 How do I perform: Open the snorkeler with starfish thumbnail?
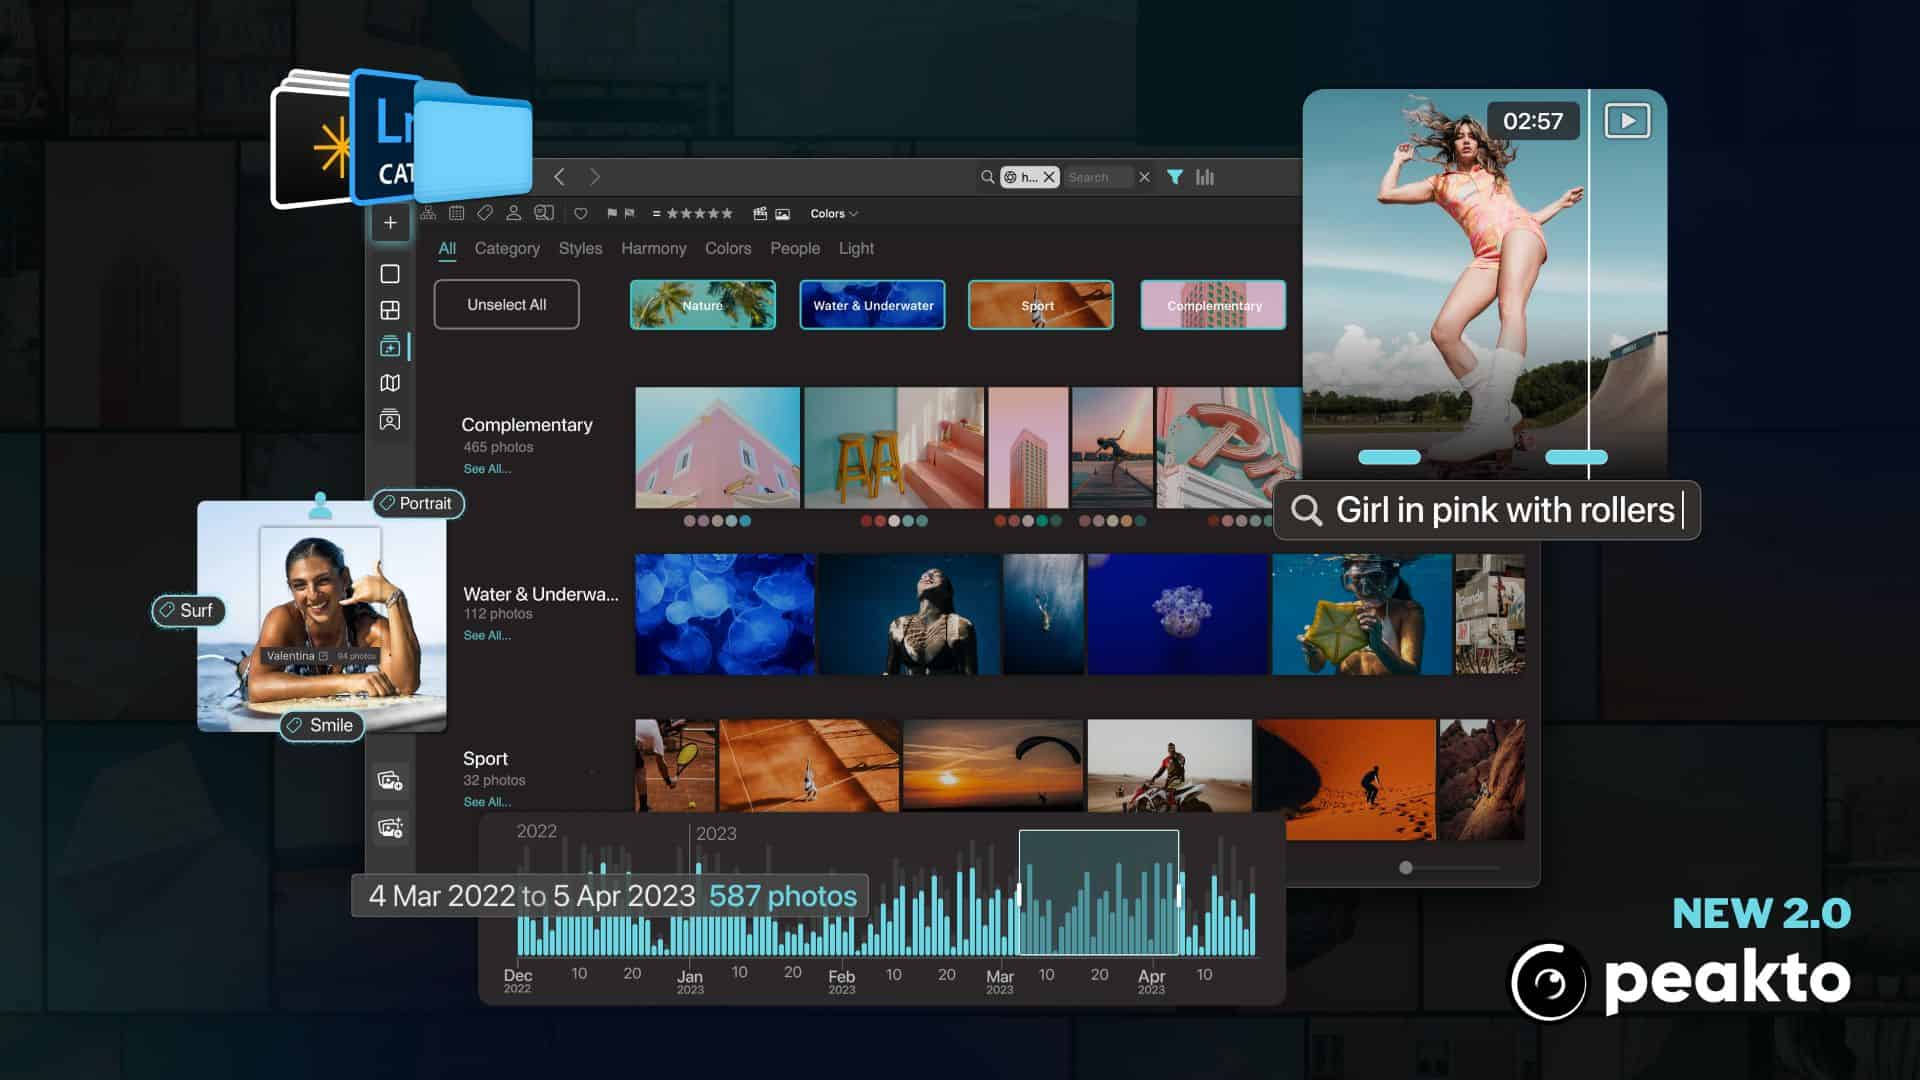click(1362, 614)
